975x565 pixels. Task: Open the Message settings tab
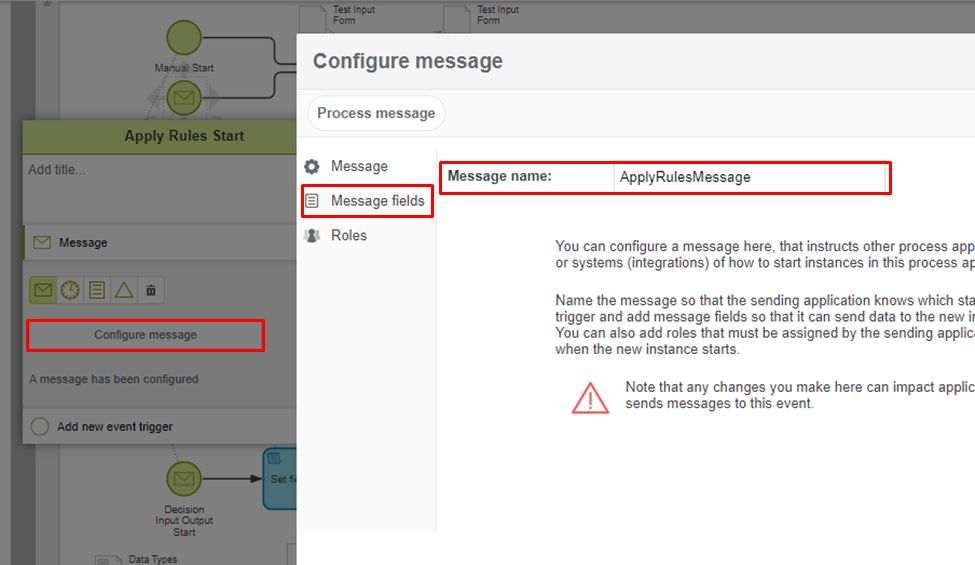coord(359,166)
